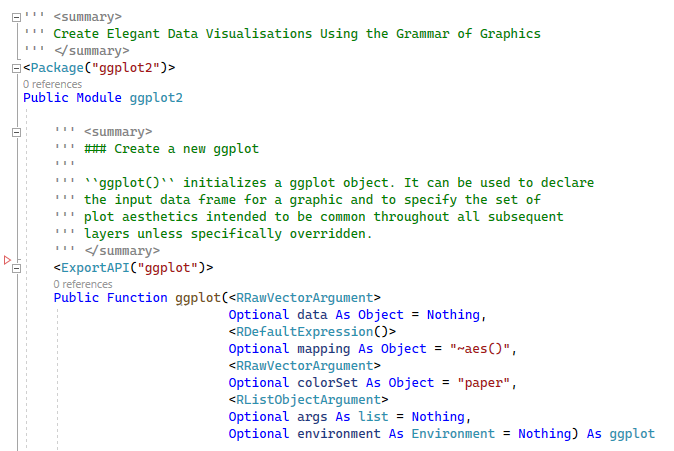Viewport: 674px width, 451px height.
Task: Collapse the 'Create a new ggplot' summary comment
Action: (x=15, y=132)
